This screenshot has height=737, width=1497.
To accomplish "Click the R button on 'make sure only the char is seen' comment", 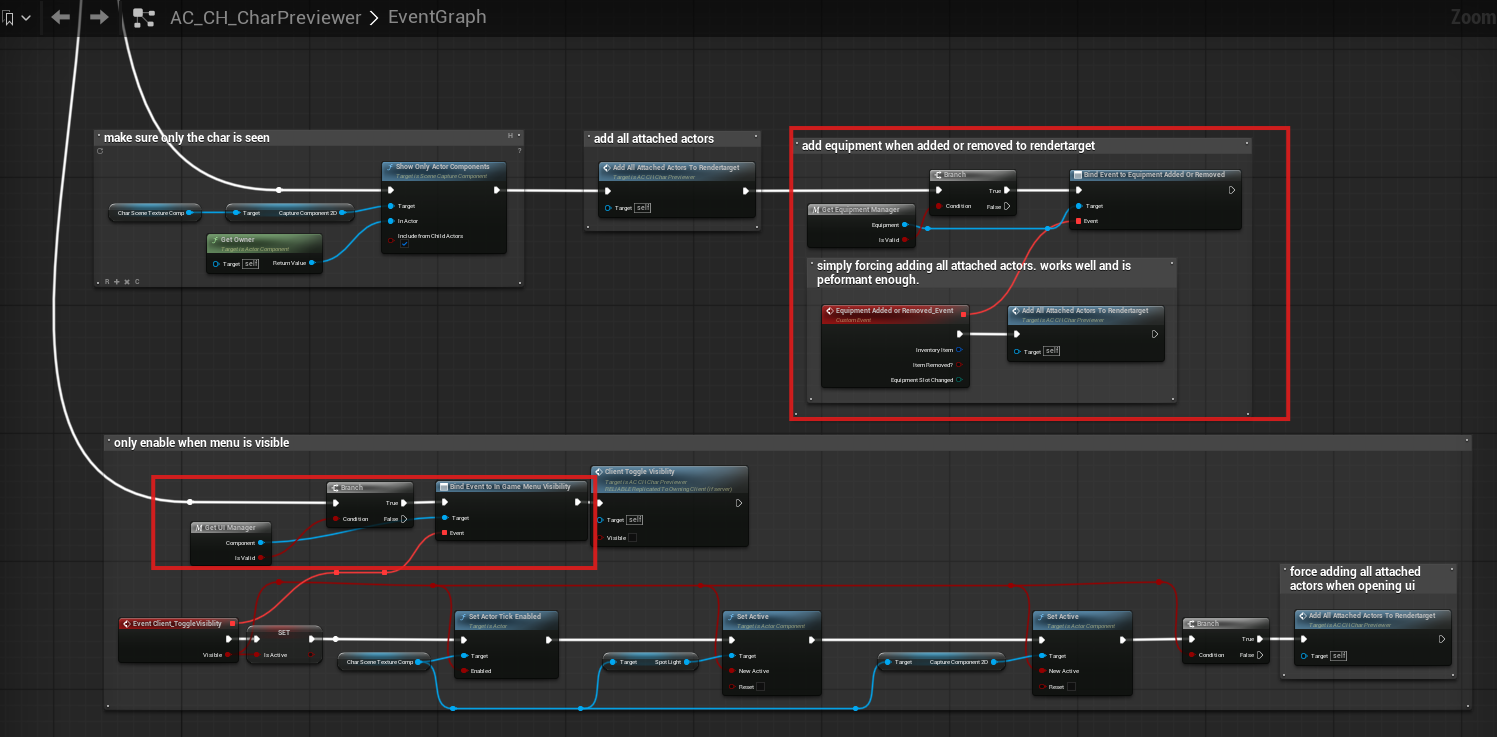I will pyautogui.click(x=107, y=282).
